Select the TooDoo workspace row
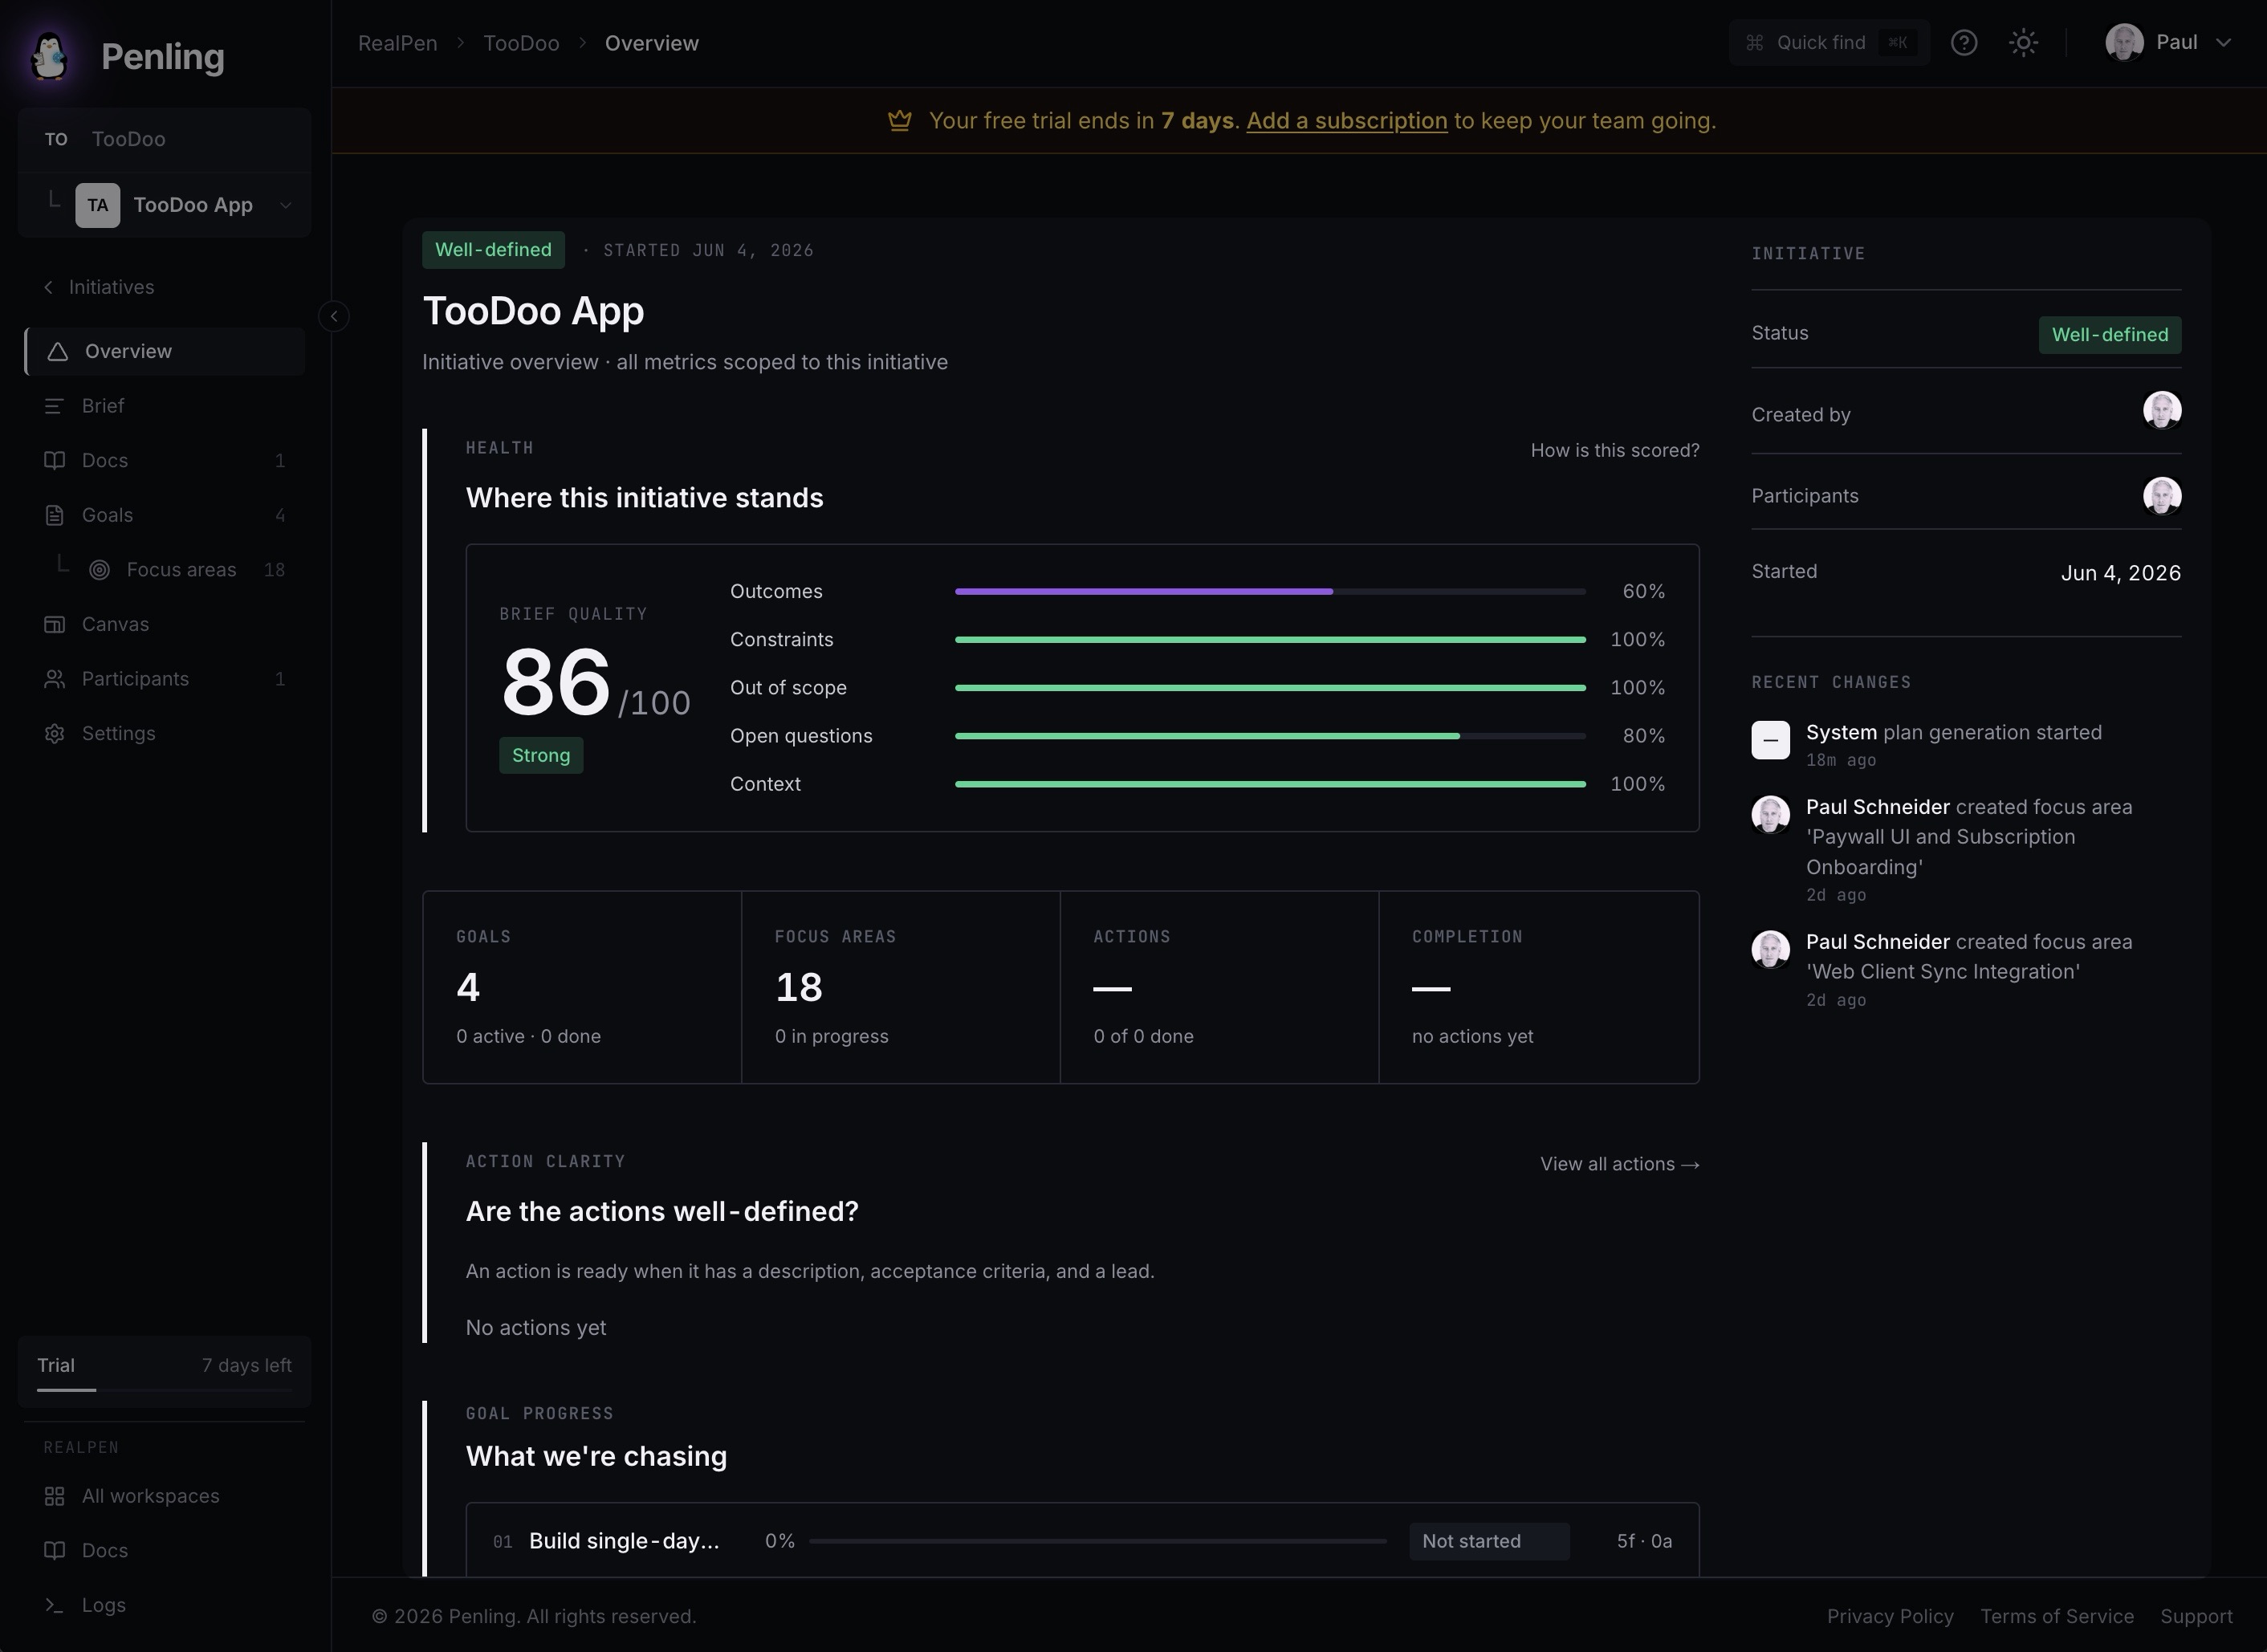Image resolution: width=2267 pixels, height=1652 pixels. 165,139
